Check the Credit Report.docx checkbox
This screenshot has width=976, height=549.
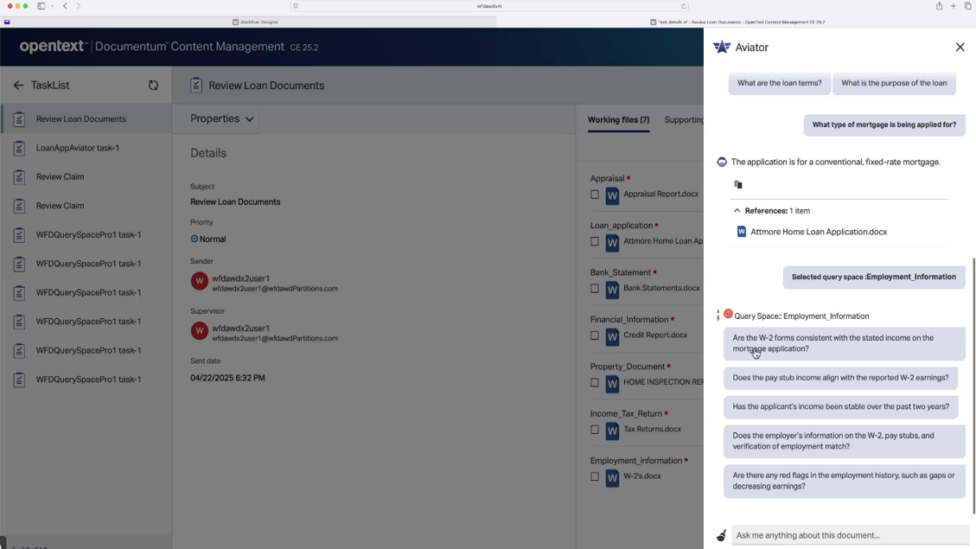594,336
